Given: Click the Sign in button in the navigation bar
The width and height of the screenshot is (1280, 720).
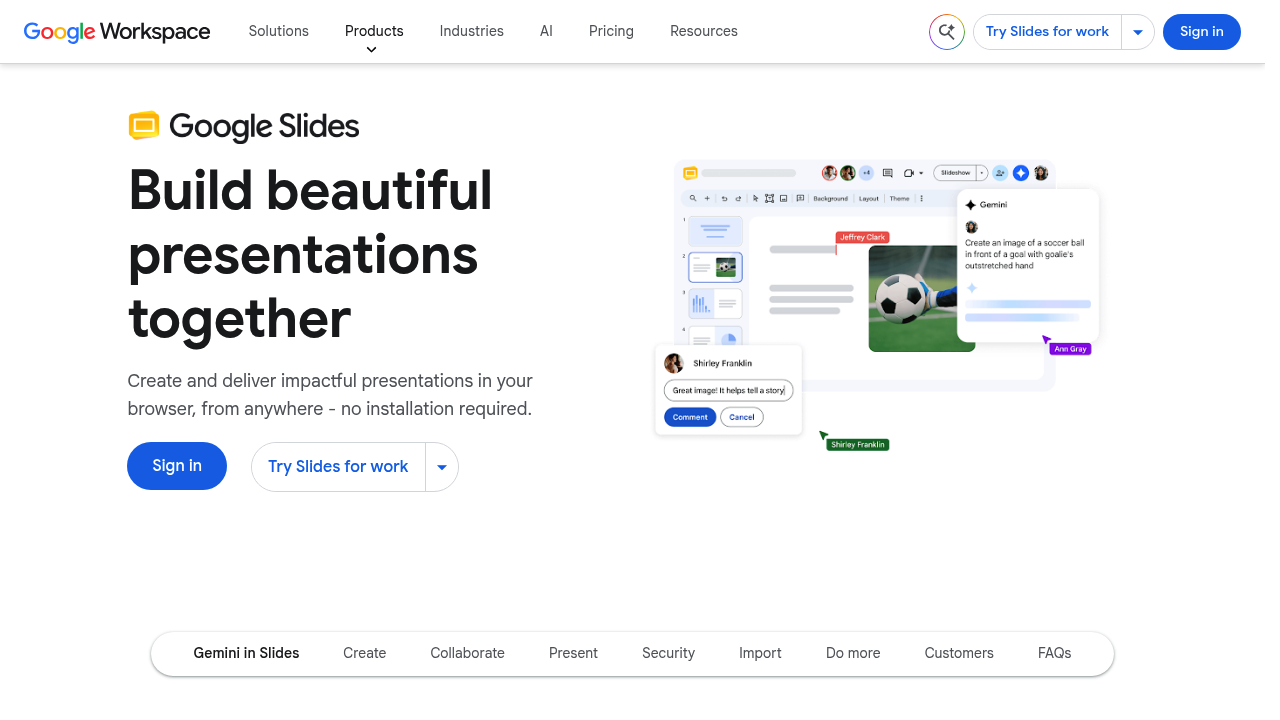Looking at the screenshot, I should (x=1201, y=32).
